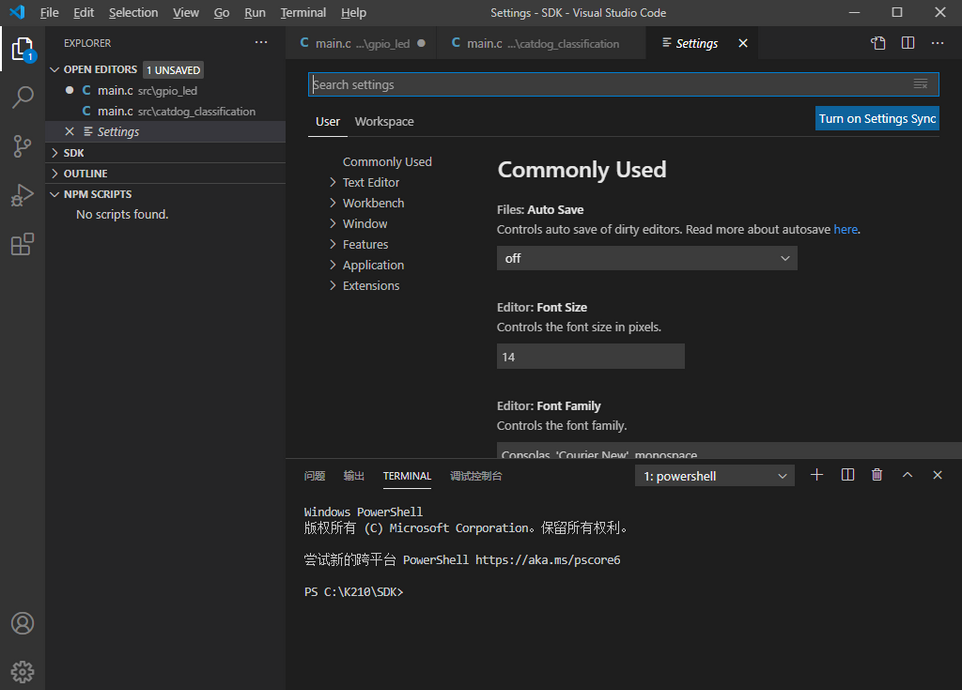Open the Help menu
The height and width of the screenshot is (690, 964).
pyautogui.click(x=354, y=12)
